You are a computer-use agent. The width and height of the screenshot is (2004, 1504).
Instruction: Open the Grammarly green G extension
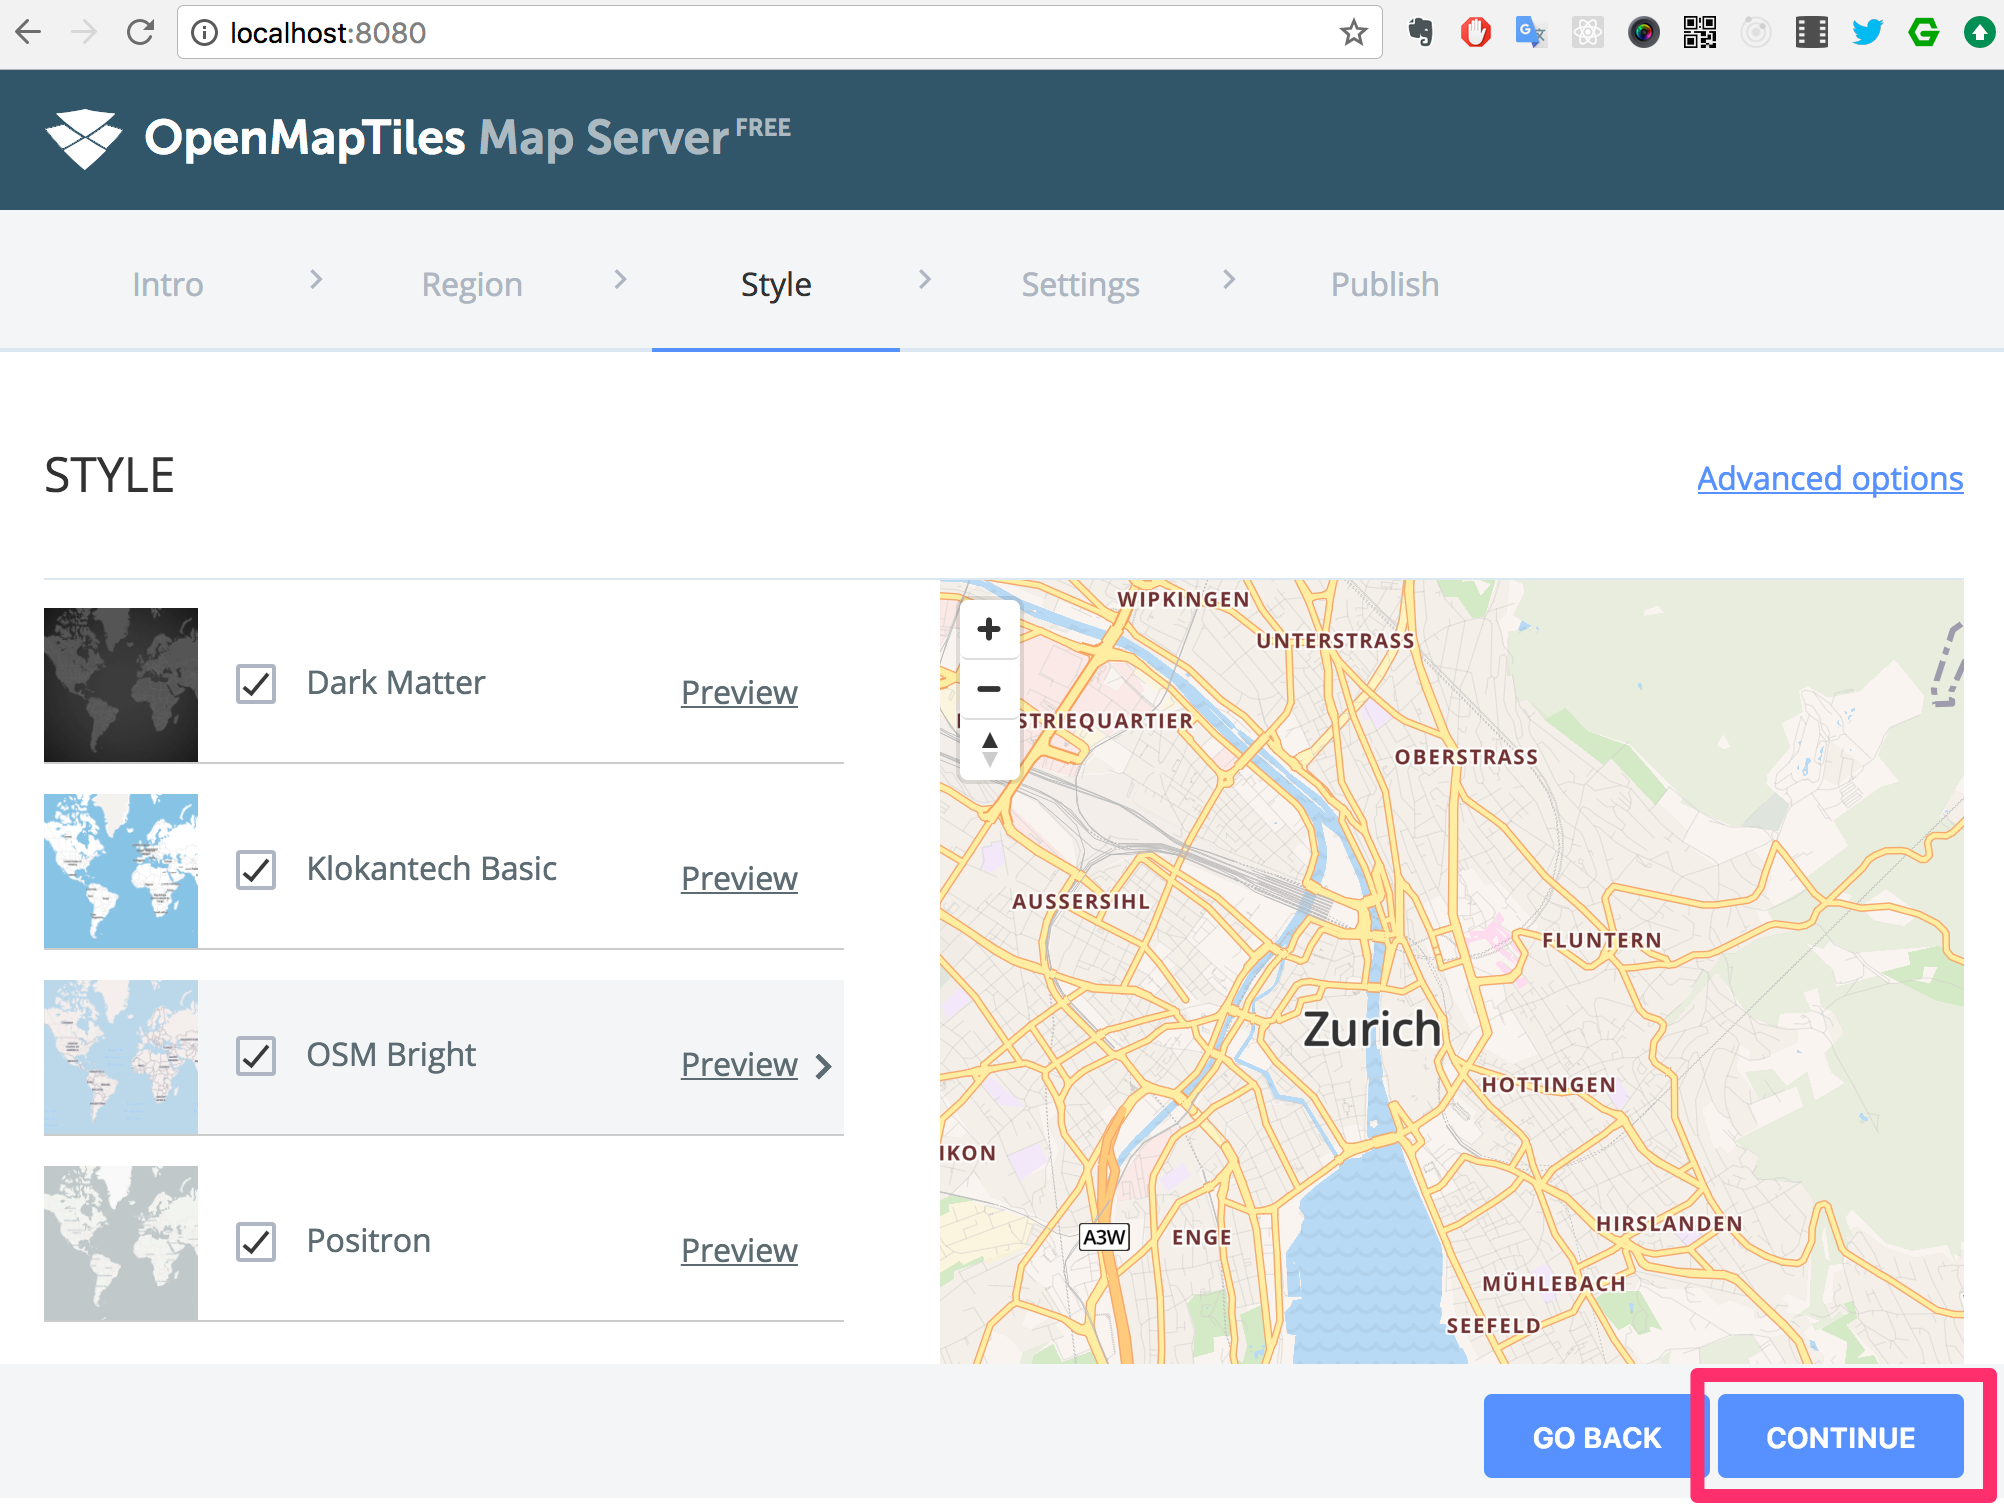1923,33
